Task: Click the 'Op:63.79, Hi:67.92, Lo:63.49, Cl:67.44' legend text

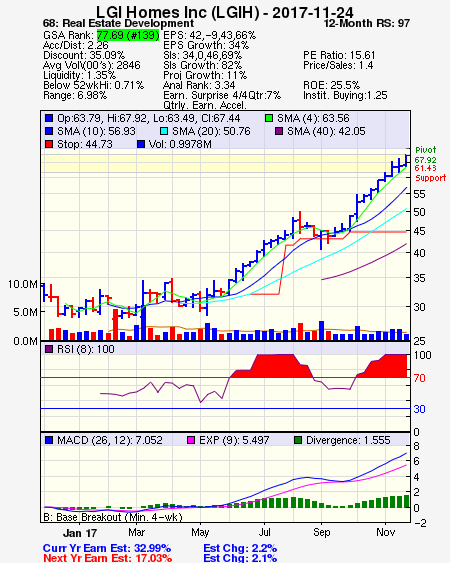Action: tap(149, 118)
